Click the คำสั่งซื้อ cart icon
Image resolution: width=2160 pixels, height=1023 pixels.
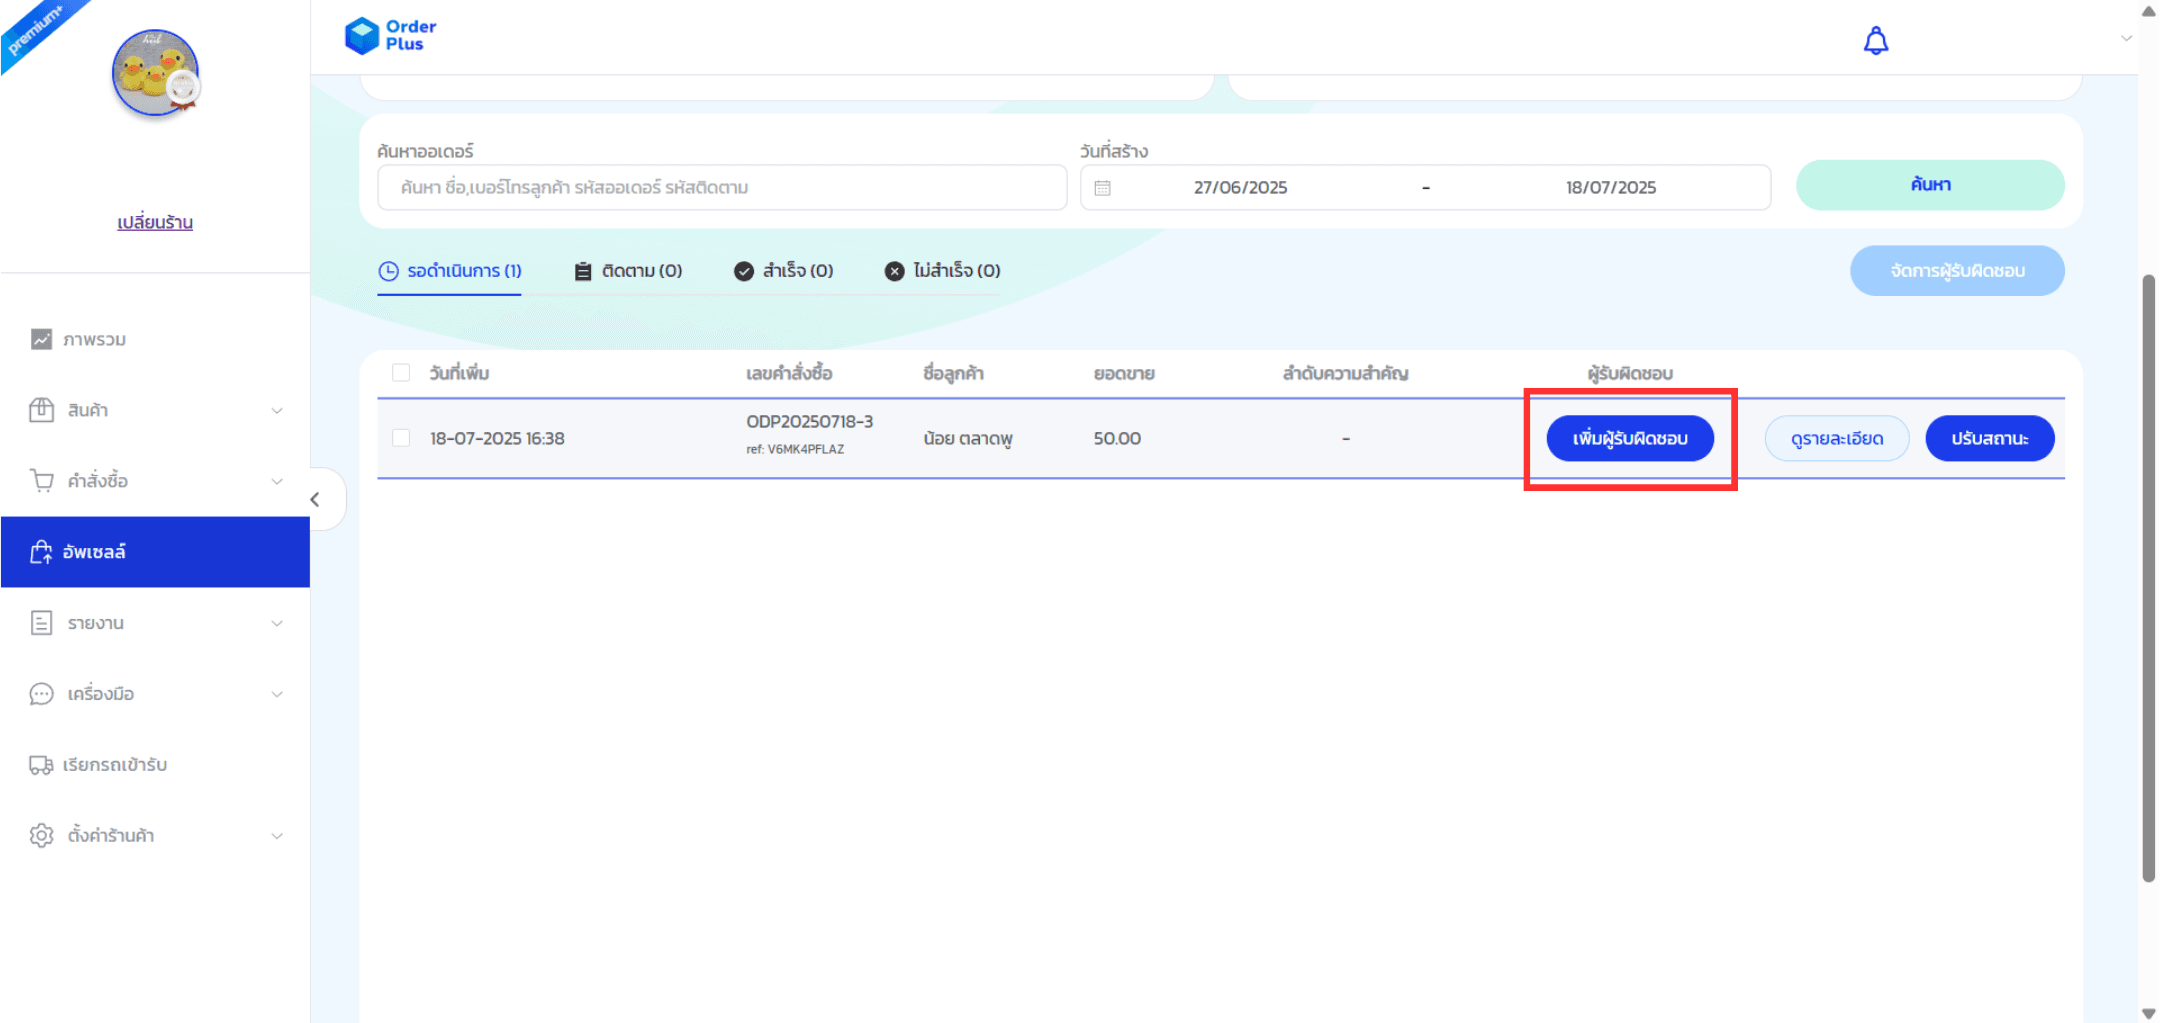coord(42,481)
